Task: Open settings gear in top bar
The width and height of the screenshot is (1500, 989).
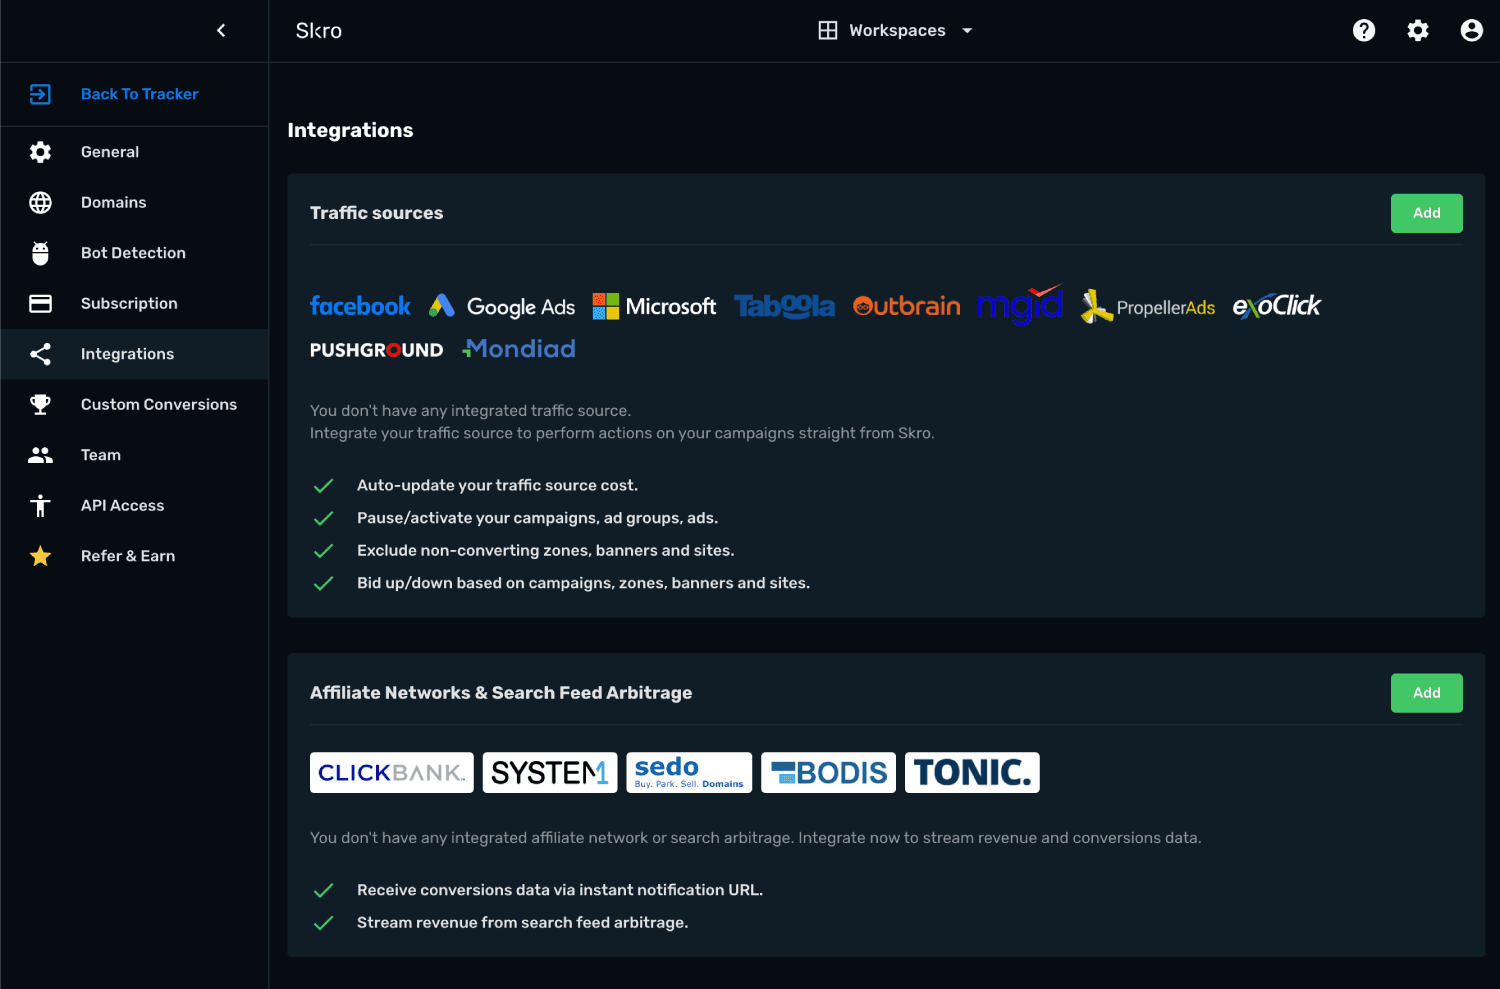Action: 1418,30
